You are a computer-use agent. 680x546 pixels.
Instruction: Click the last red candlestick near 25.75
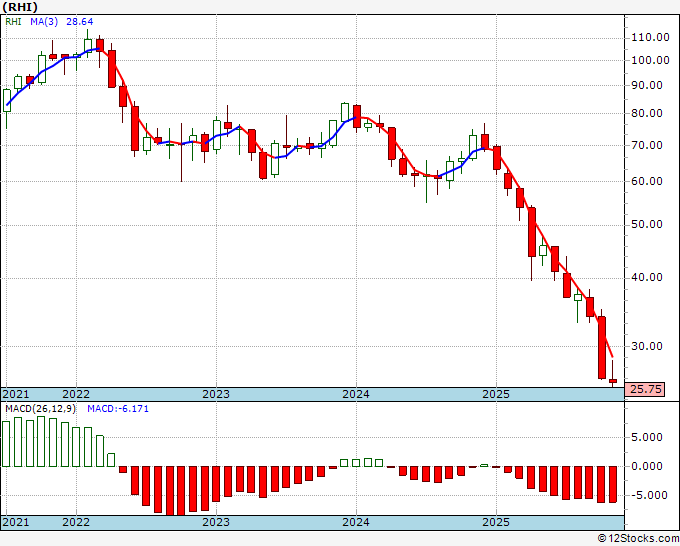point(613,381)
